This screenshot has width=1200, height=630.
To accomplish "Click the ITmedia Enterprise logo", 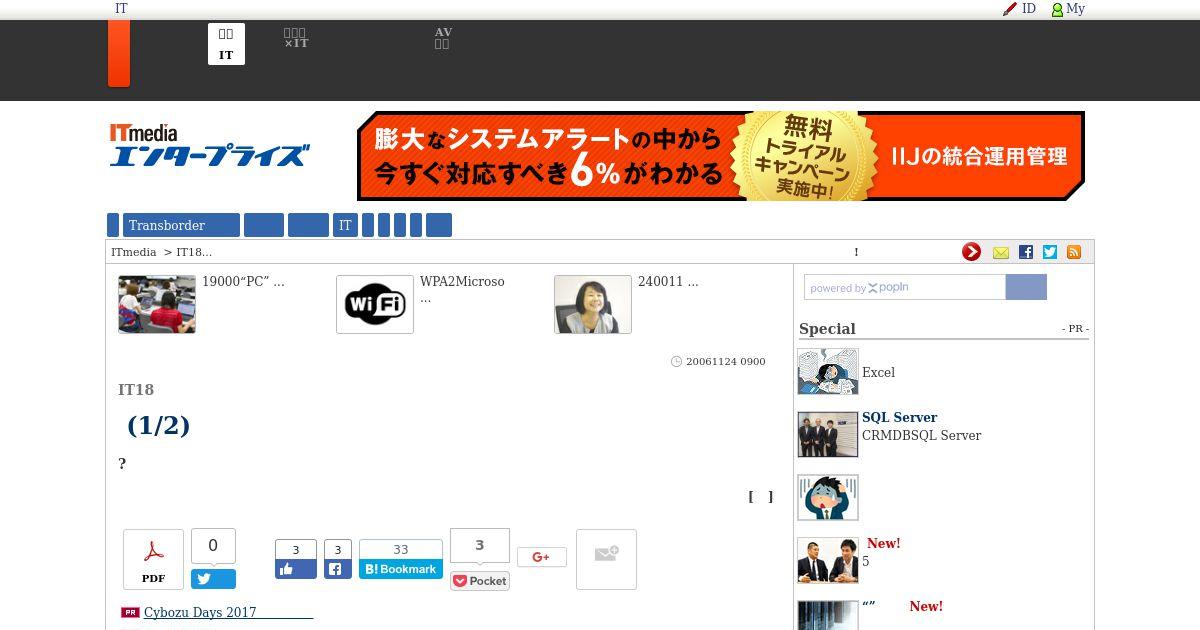I will tap(209, 145).
